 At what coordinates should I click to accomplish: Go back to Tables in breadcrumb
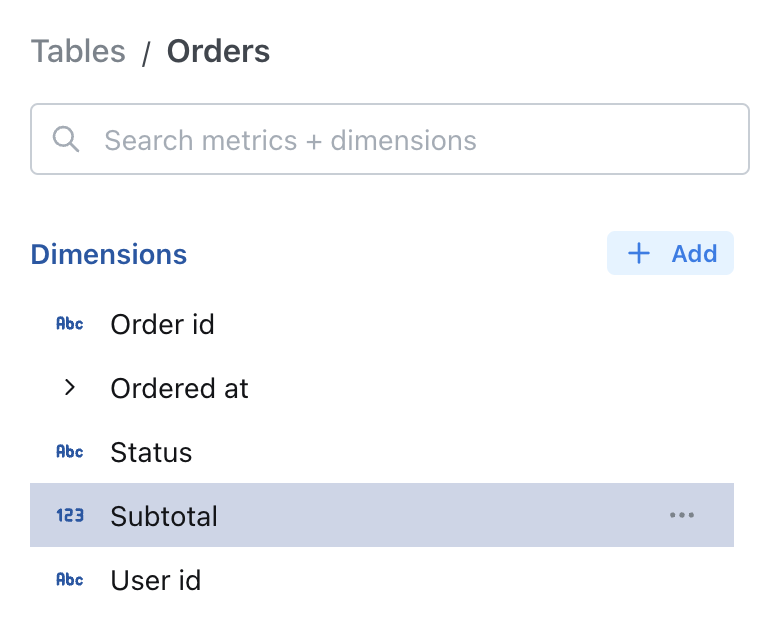pyautogui.click(x=78, y=51)
